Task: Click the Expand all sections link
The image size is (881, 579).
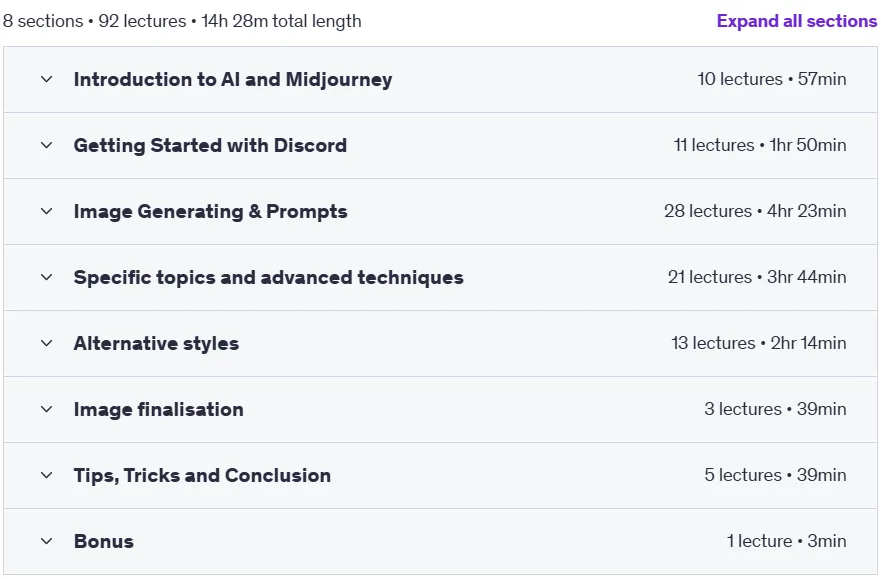Action: (x=797, y=21)
